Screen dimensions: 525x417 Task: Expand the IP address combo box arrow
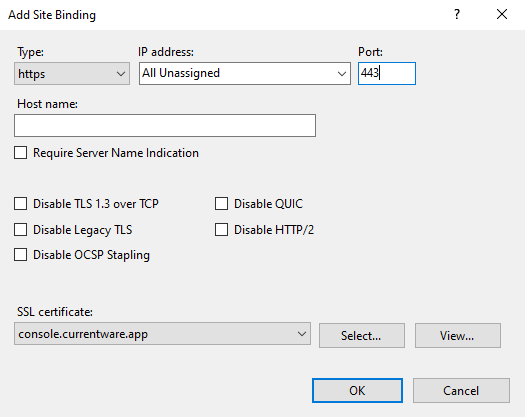coord(342,73)
